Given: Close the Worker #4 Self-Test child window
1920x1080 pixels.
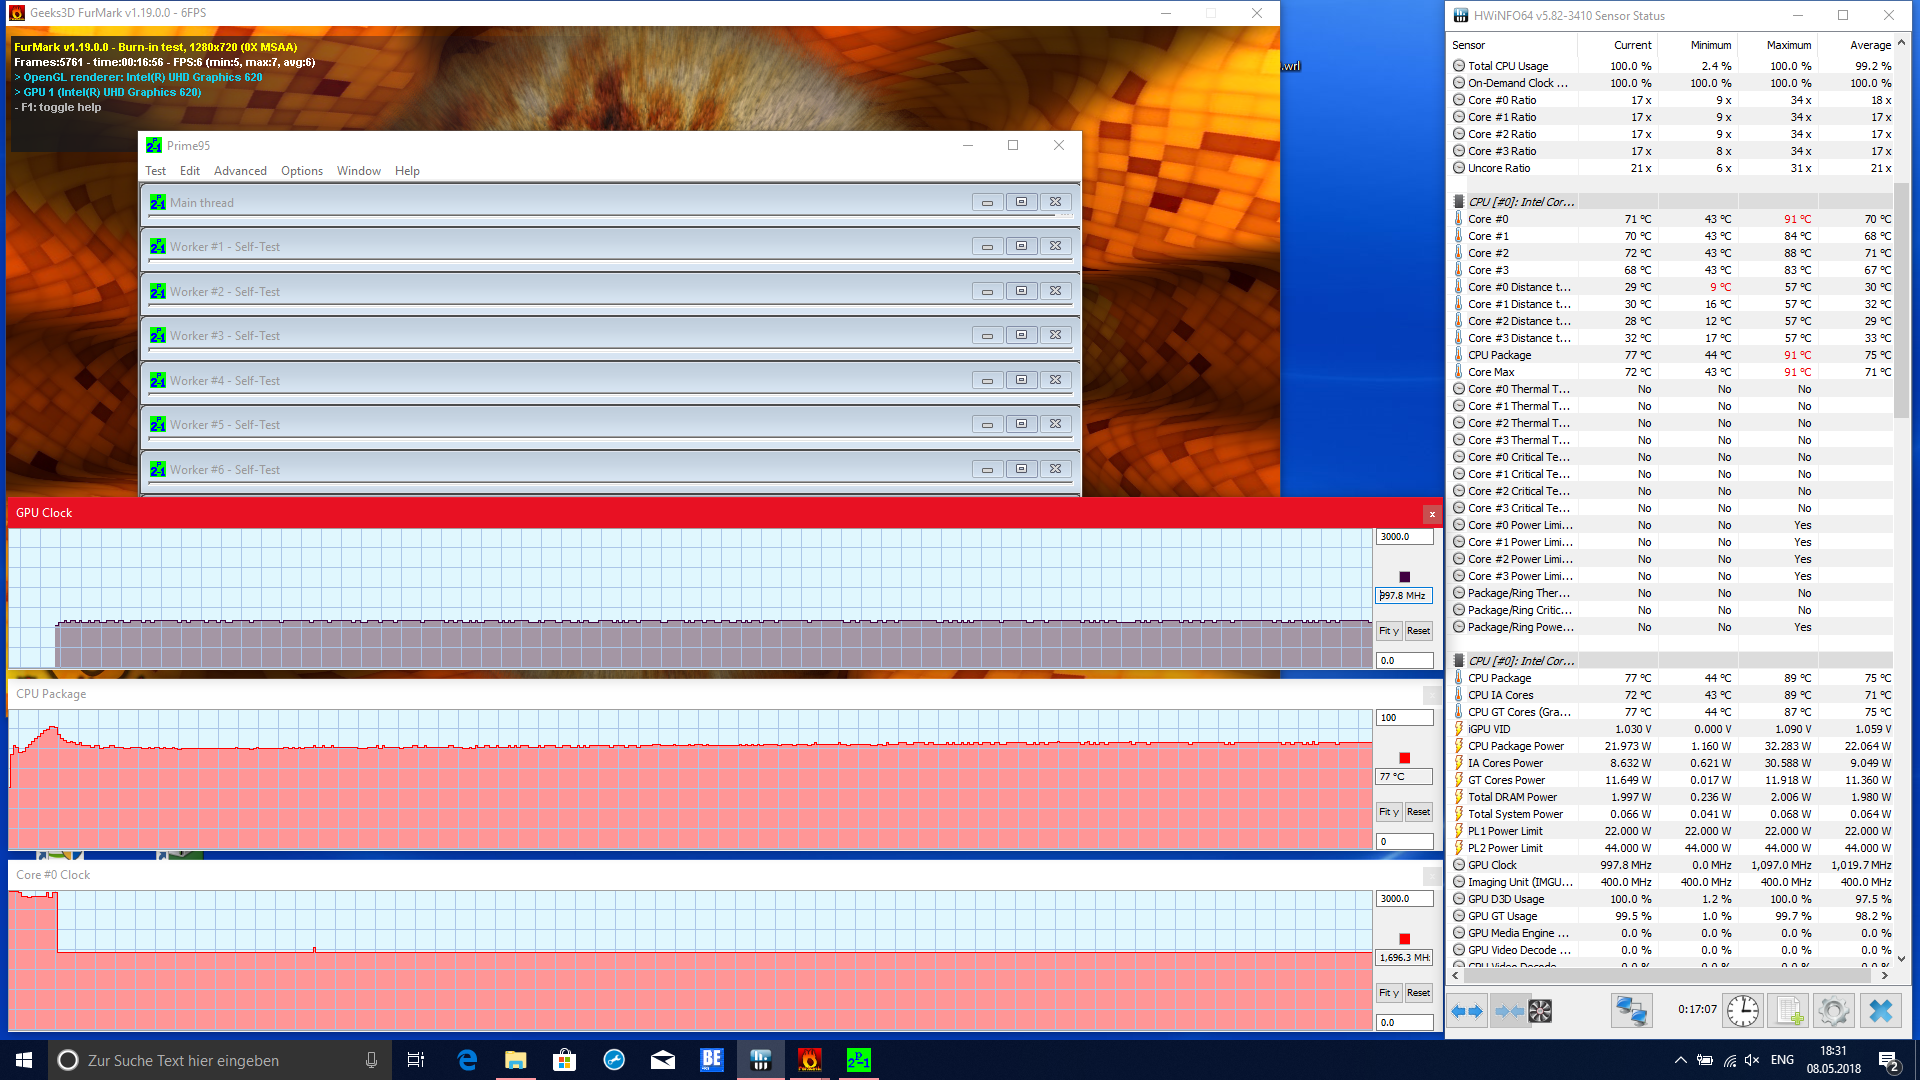Looking at the screenshot, I should pos(1055,380).
